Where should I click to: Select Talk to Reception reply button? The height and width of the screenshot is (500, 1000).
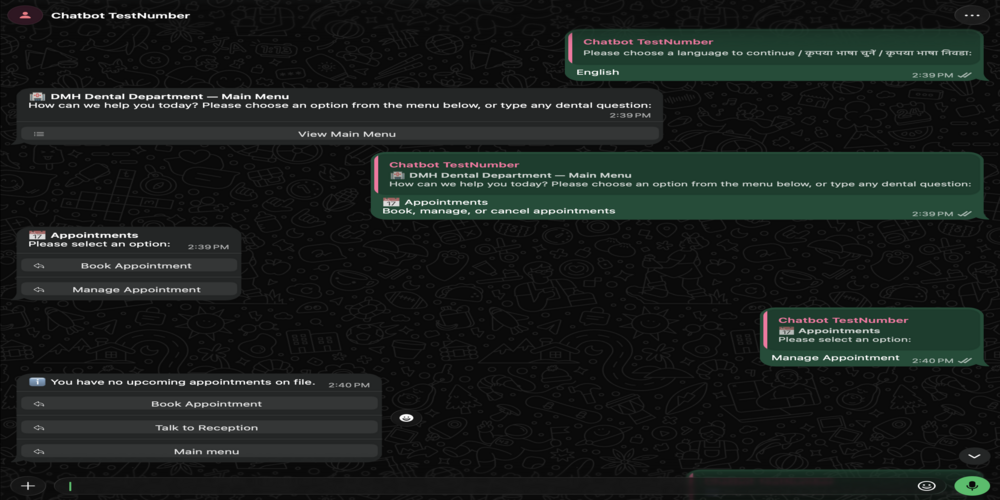pos(199,427)
